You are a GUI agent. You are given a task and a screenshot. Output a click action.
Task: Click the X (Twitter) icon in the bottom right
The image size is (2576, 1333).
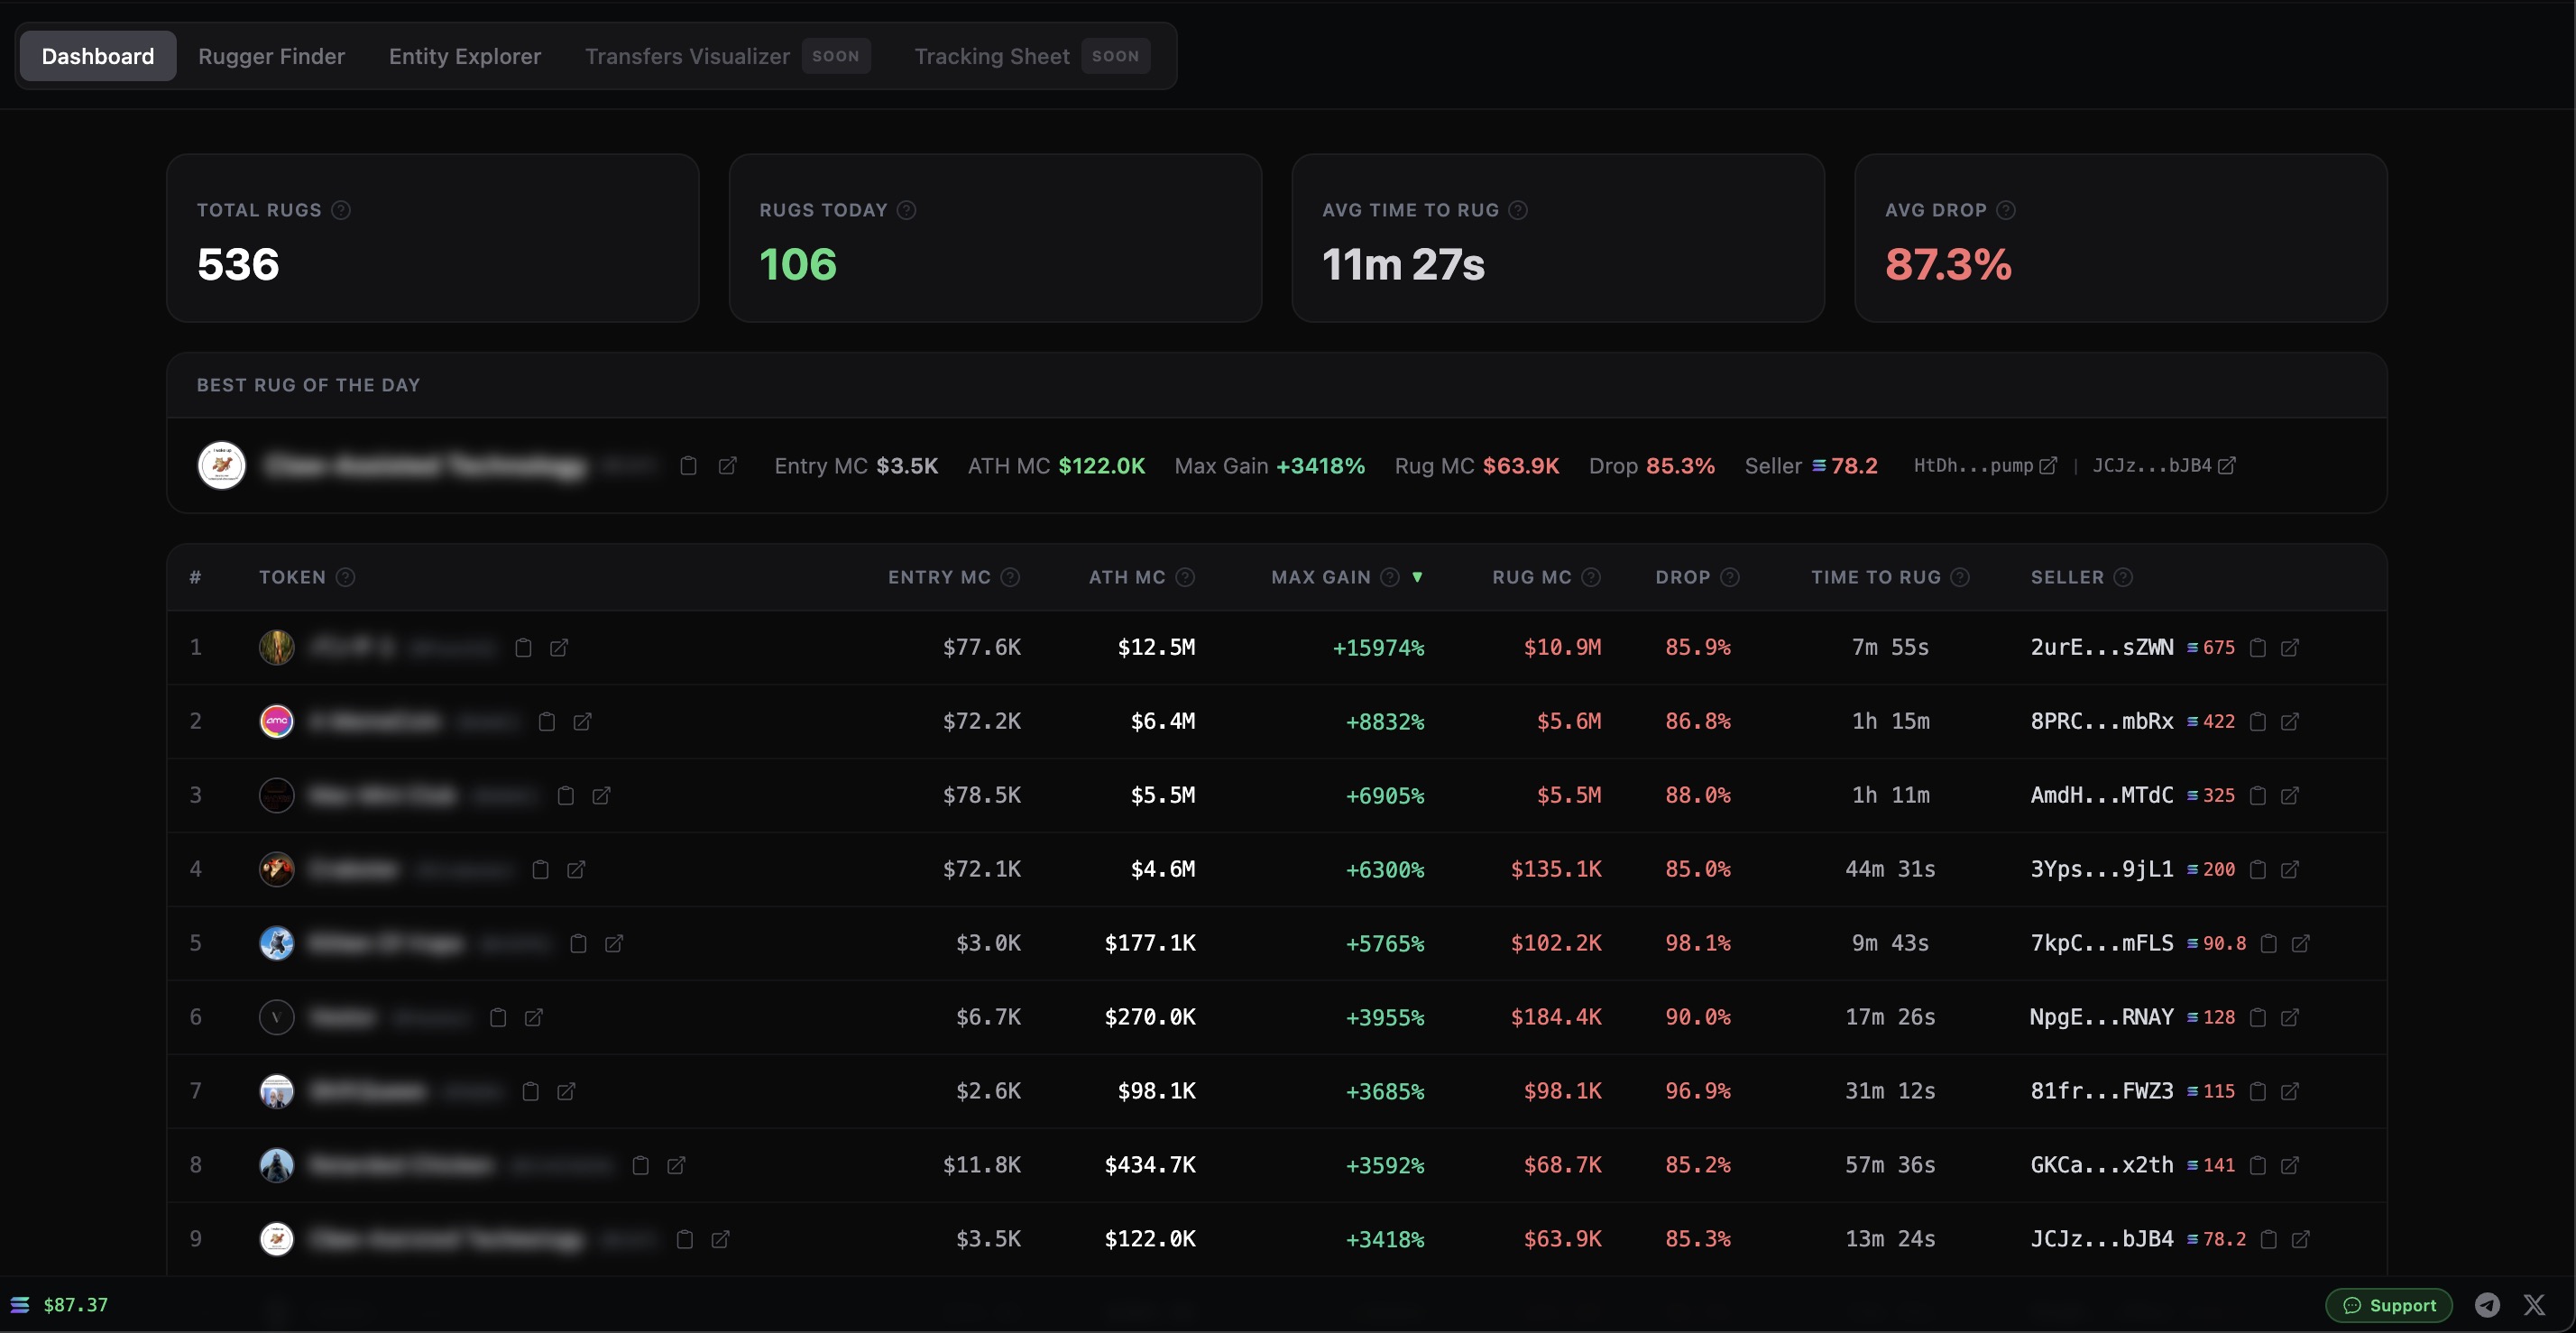[x=2536, y=1305]
